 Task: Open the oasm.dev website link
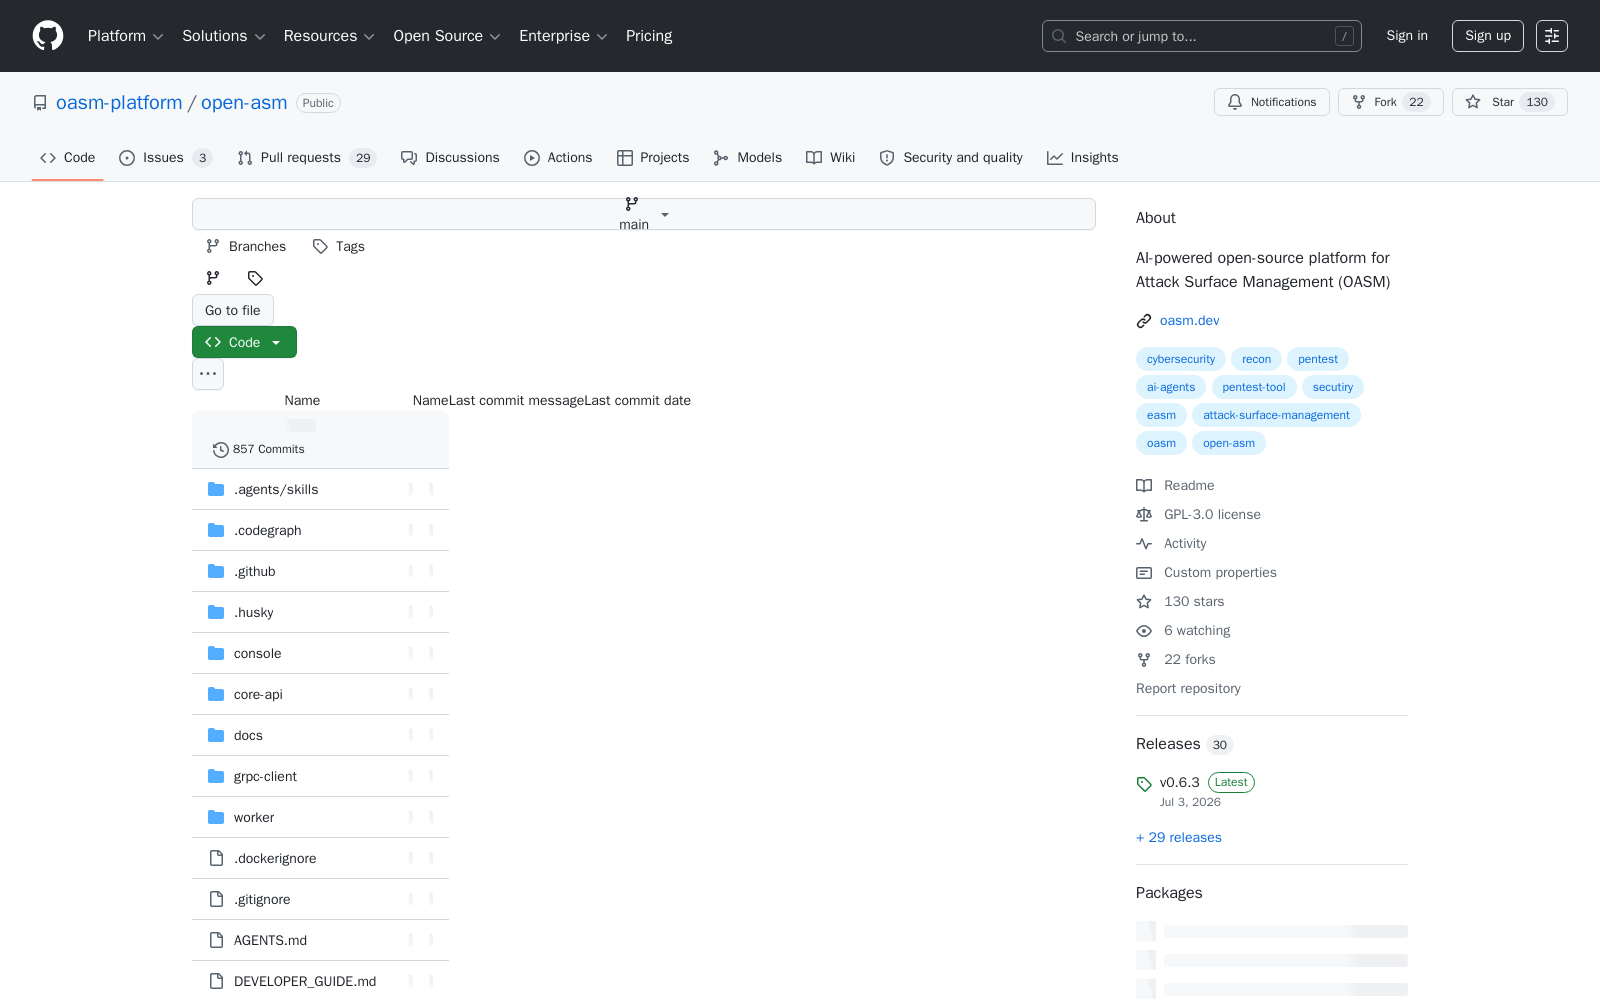coord(1190,321)
